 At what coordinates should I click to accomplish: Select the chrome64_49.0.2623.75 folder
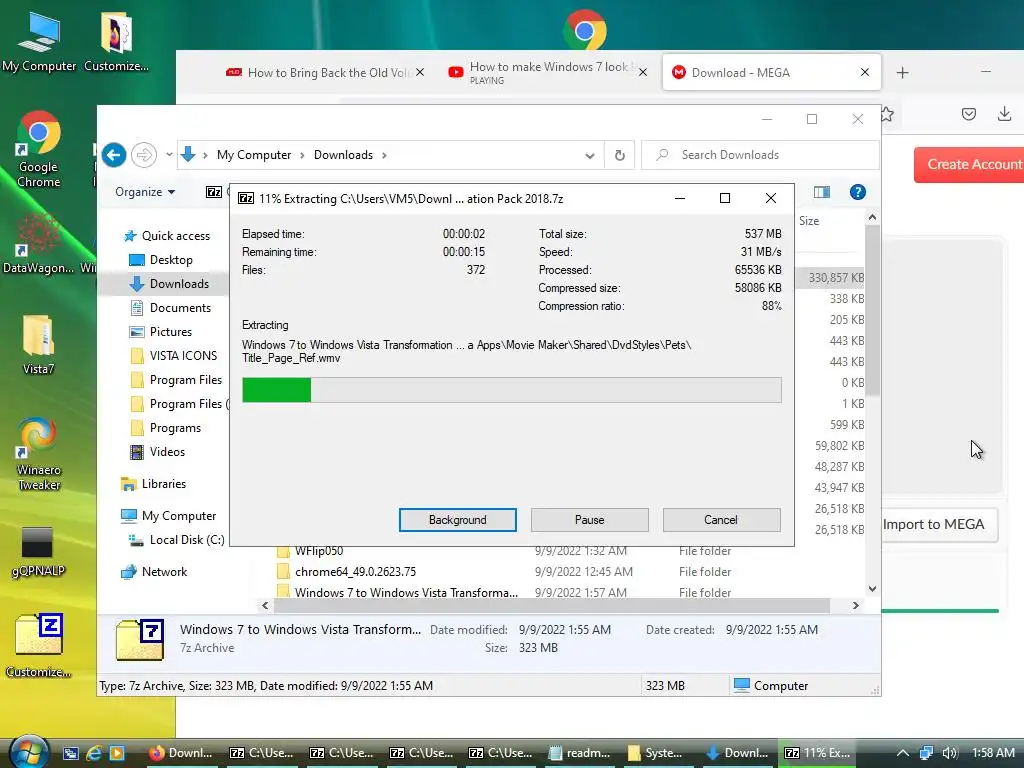355,571
